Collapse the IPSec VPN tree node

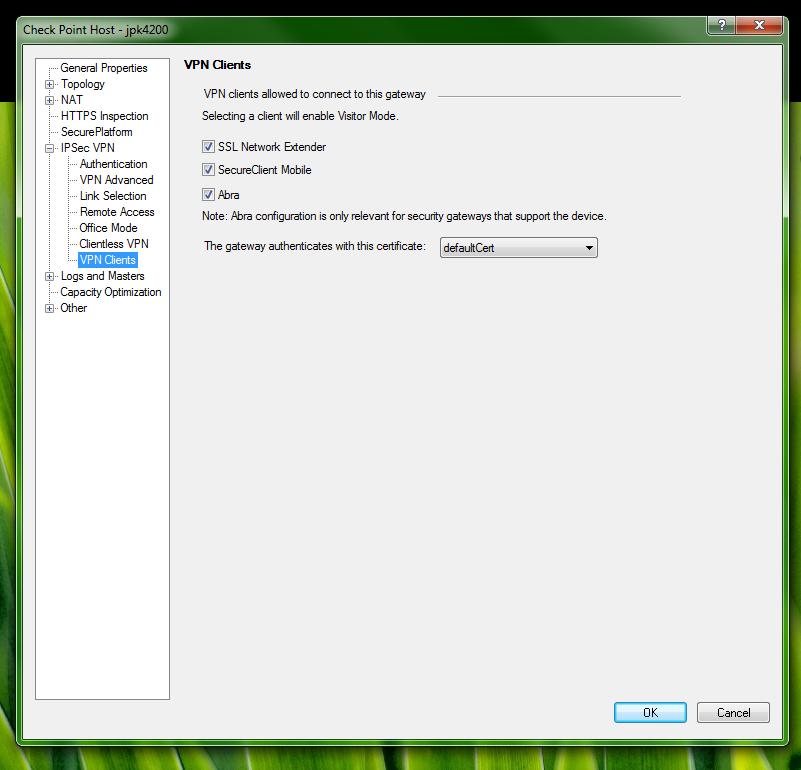[x=50, y=148]
